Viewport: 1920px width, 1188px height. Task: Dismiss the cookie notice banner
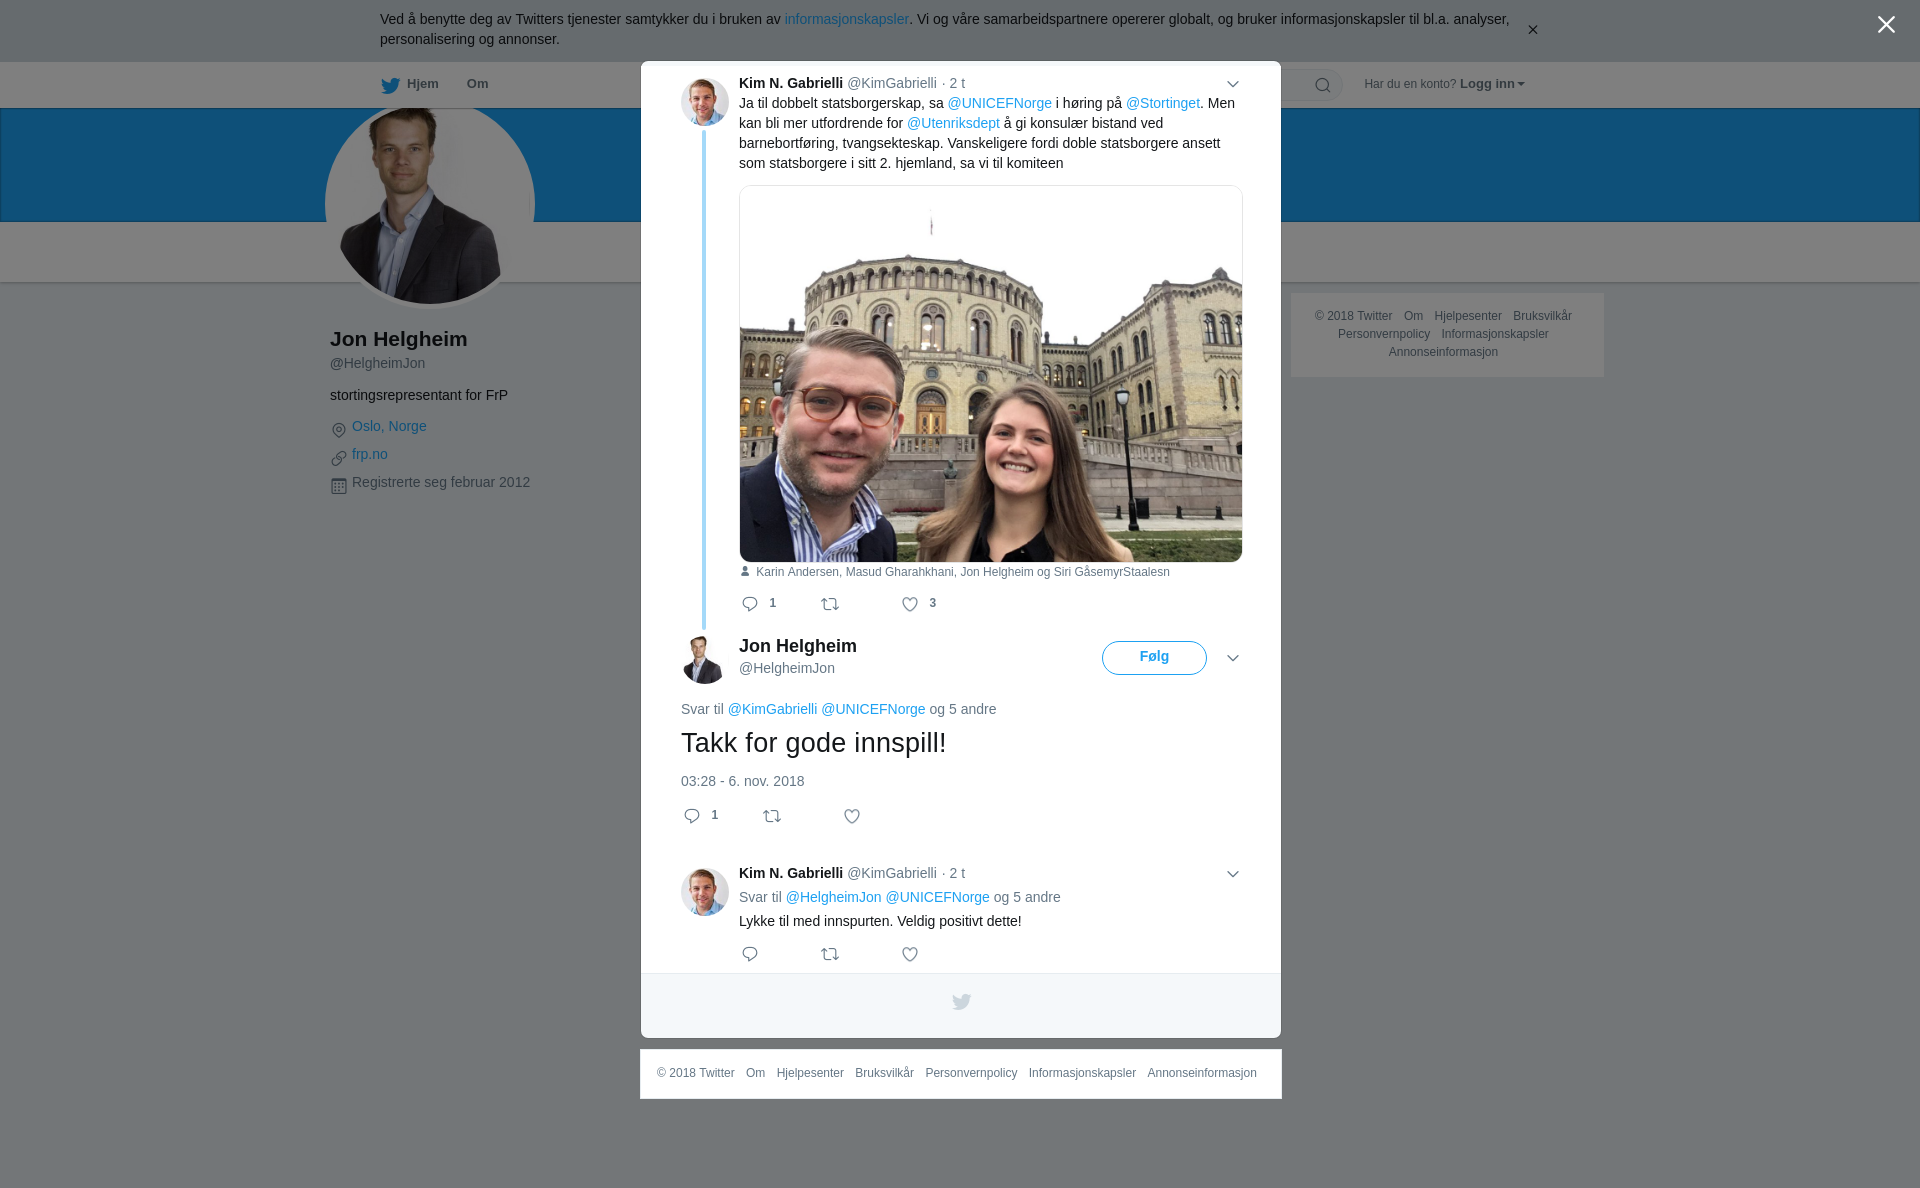point(1532,30)
